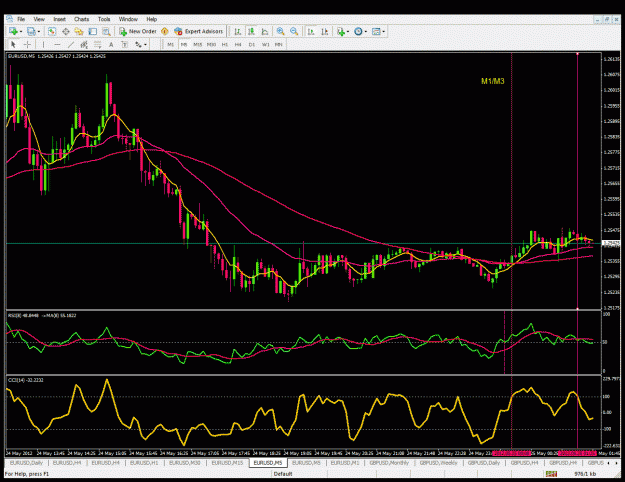The image size is (625, 482).
Task: Toggle the Chart Shift icon
Action: [325, 31]
